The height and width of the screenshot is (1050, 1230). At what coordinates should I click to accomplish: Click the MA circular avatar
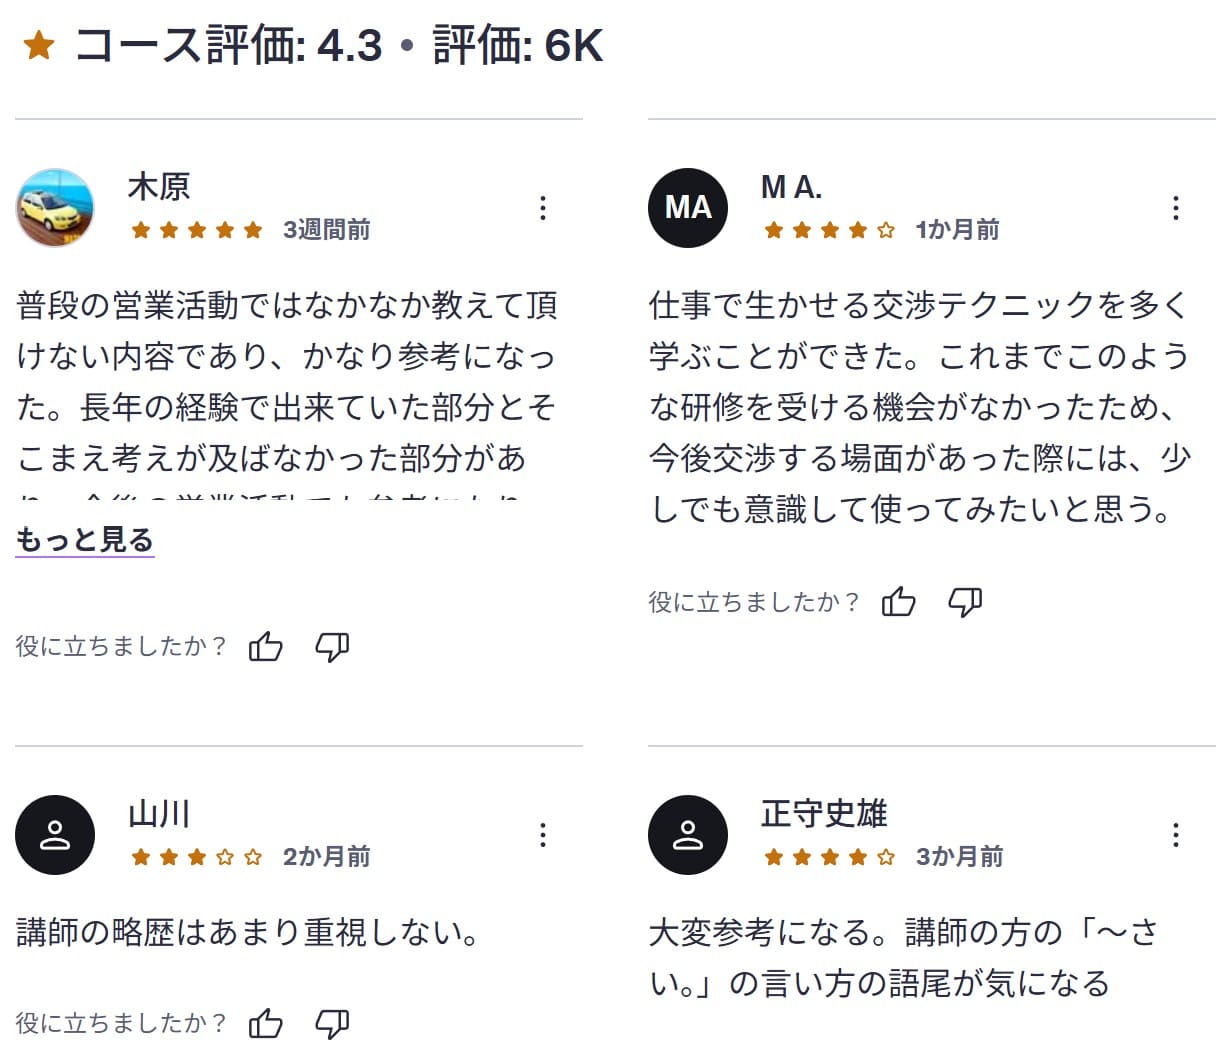click(688, 207)
